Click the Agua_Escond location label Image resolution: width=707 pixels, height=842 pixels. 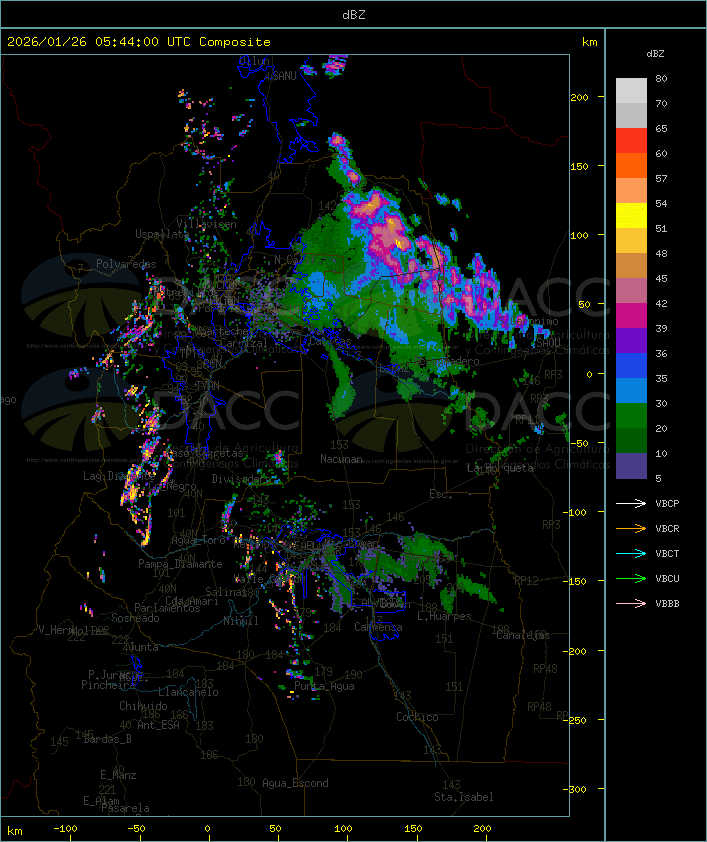pyautogui.click(x=295, y=783)
